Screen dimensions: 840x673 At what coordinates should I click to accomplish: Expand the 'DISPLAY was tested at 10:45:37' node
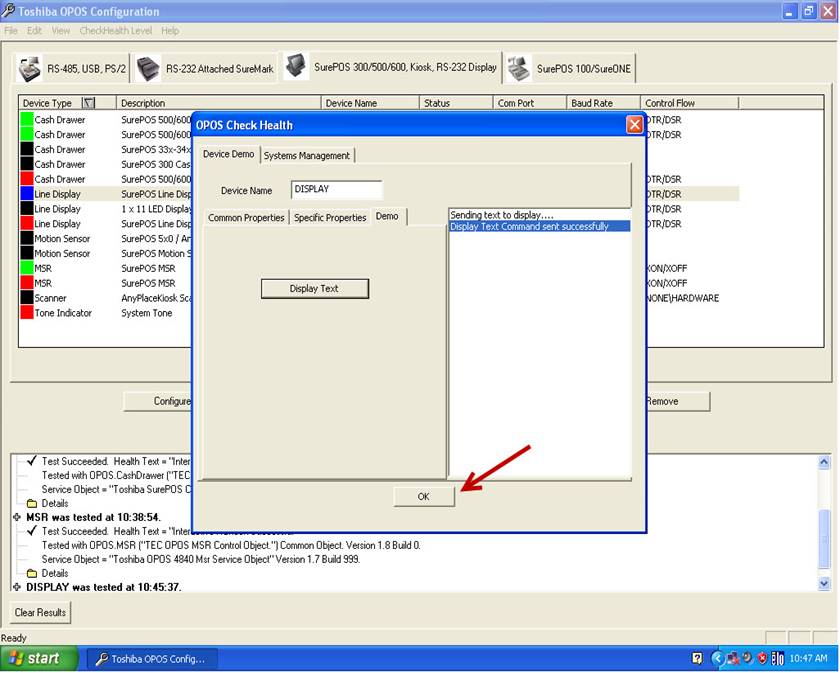click(x=17, y=587)
